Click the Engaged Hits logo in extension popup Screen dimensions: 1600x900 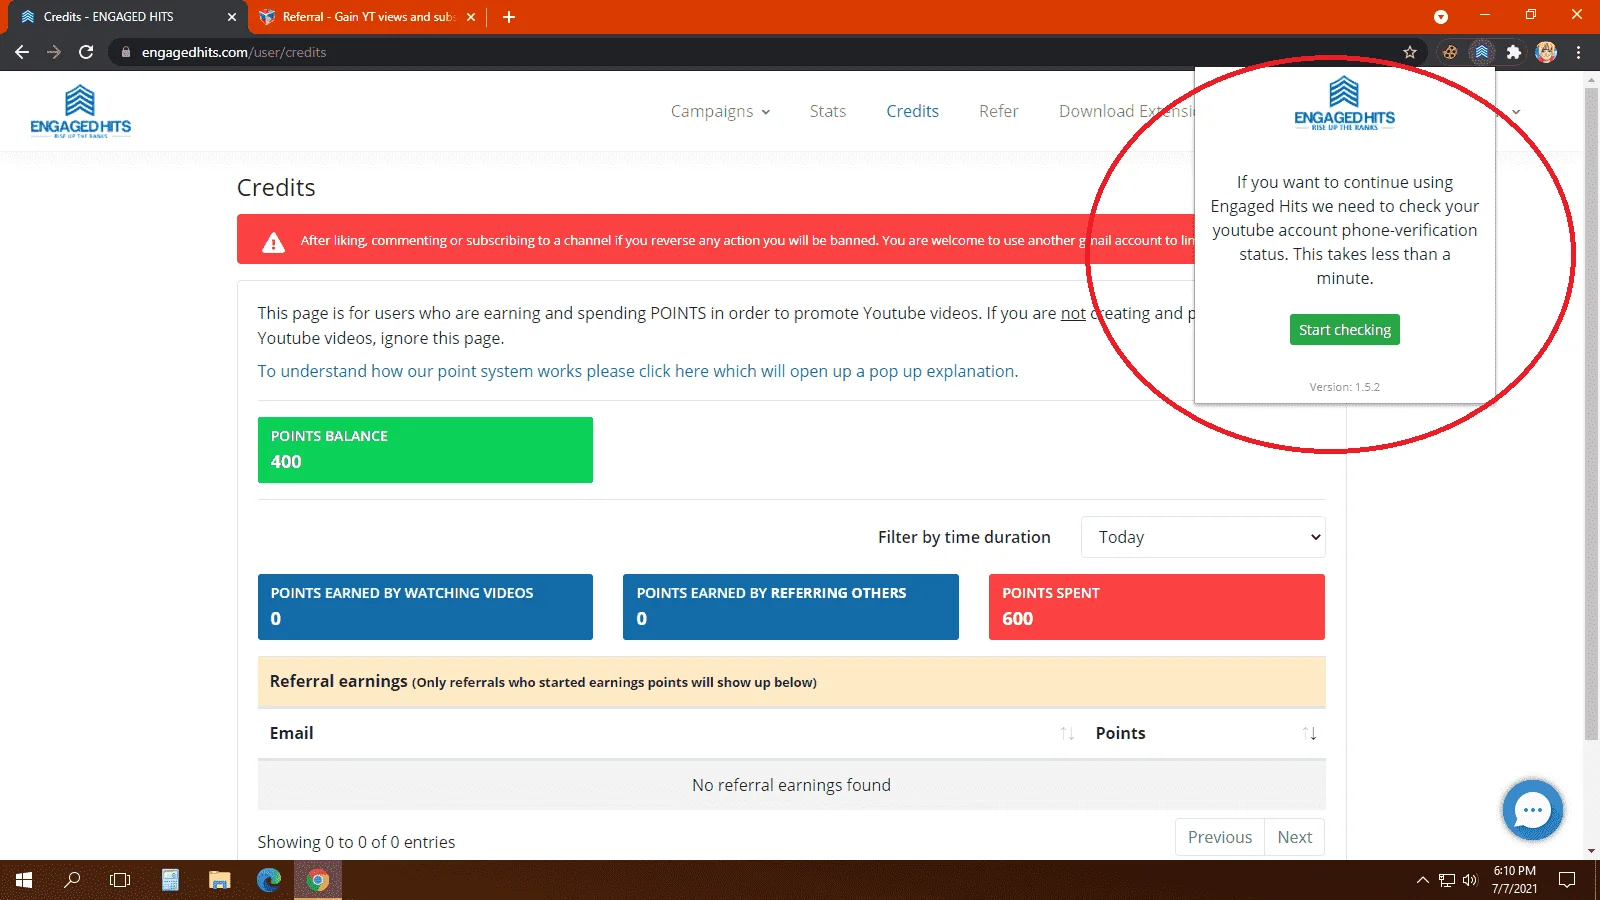tap(1345, 103)
